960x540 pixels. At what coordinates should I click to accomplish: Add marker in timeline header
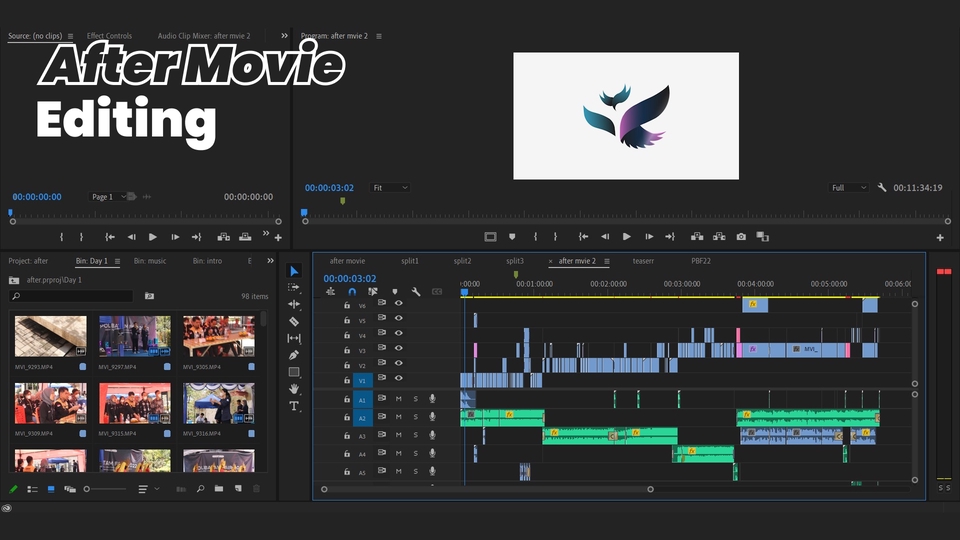click(x=395, y=292)
